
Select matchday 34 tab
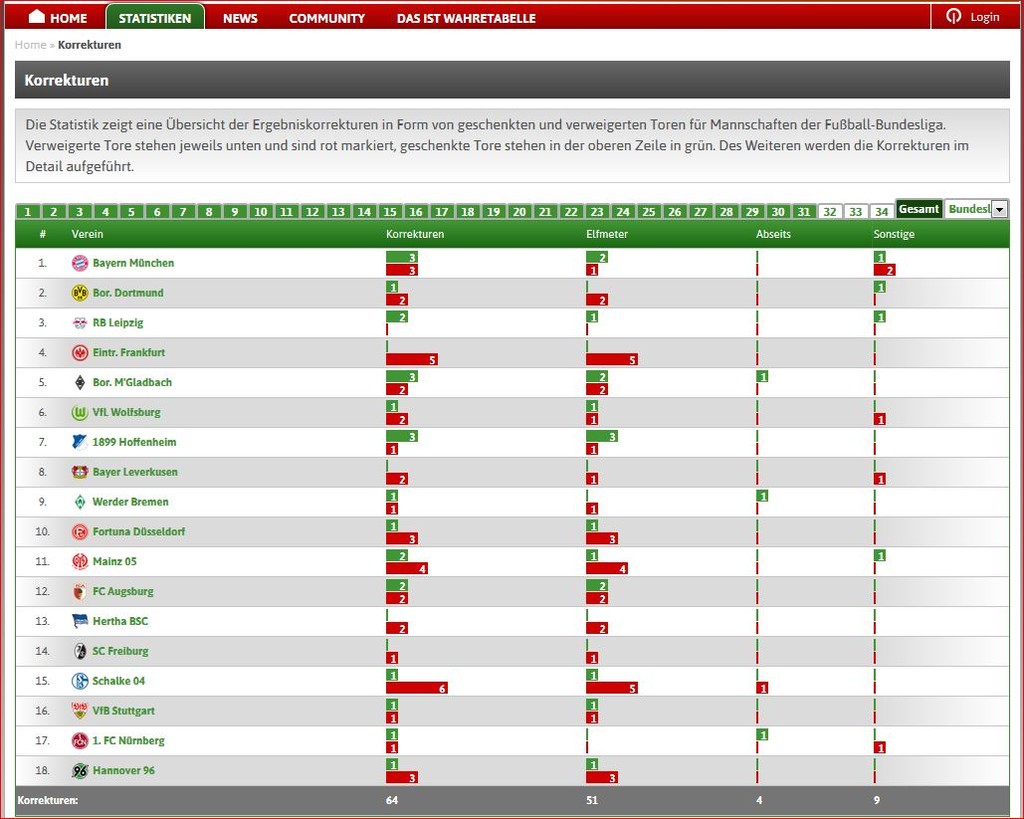(882, 212)
